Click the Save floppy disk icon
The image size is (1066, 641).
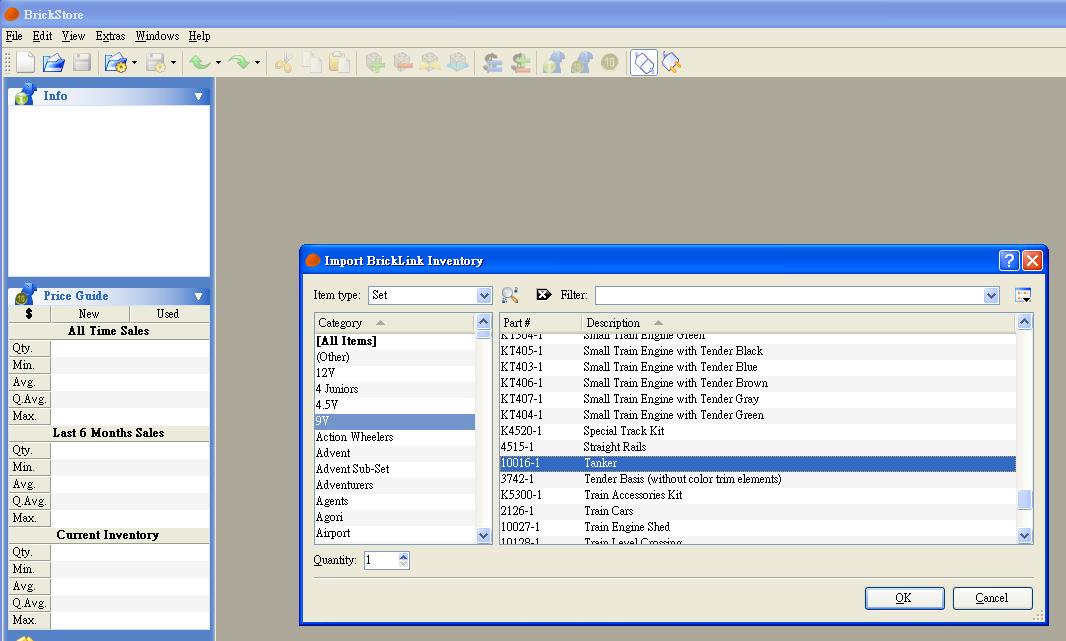(x=82, y=63)
